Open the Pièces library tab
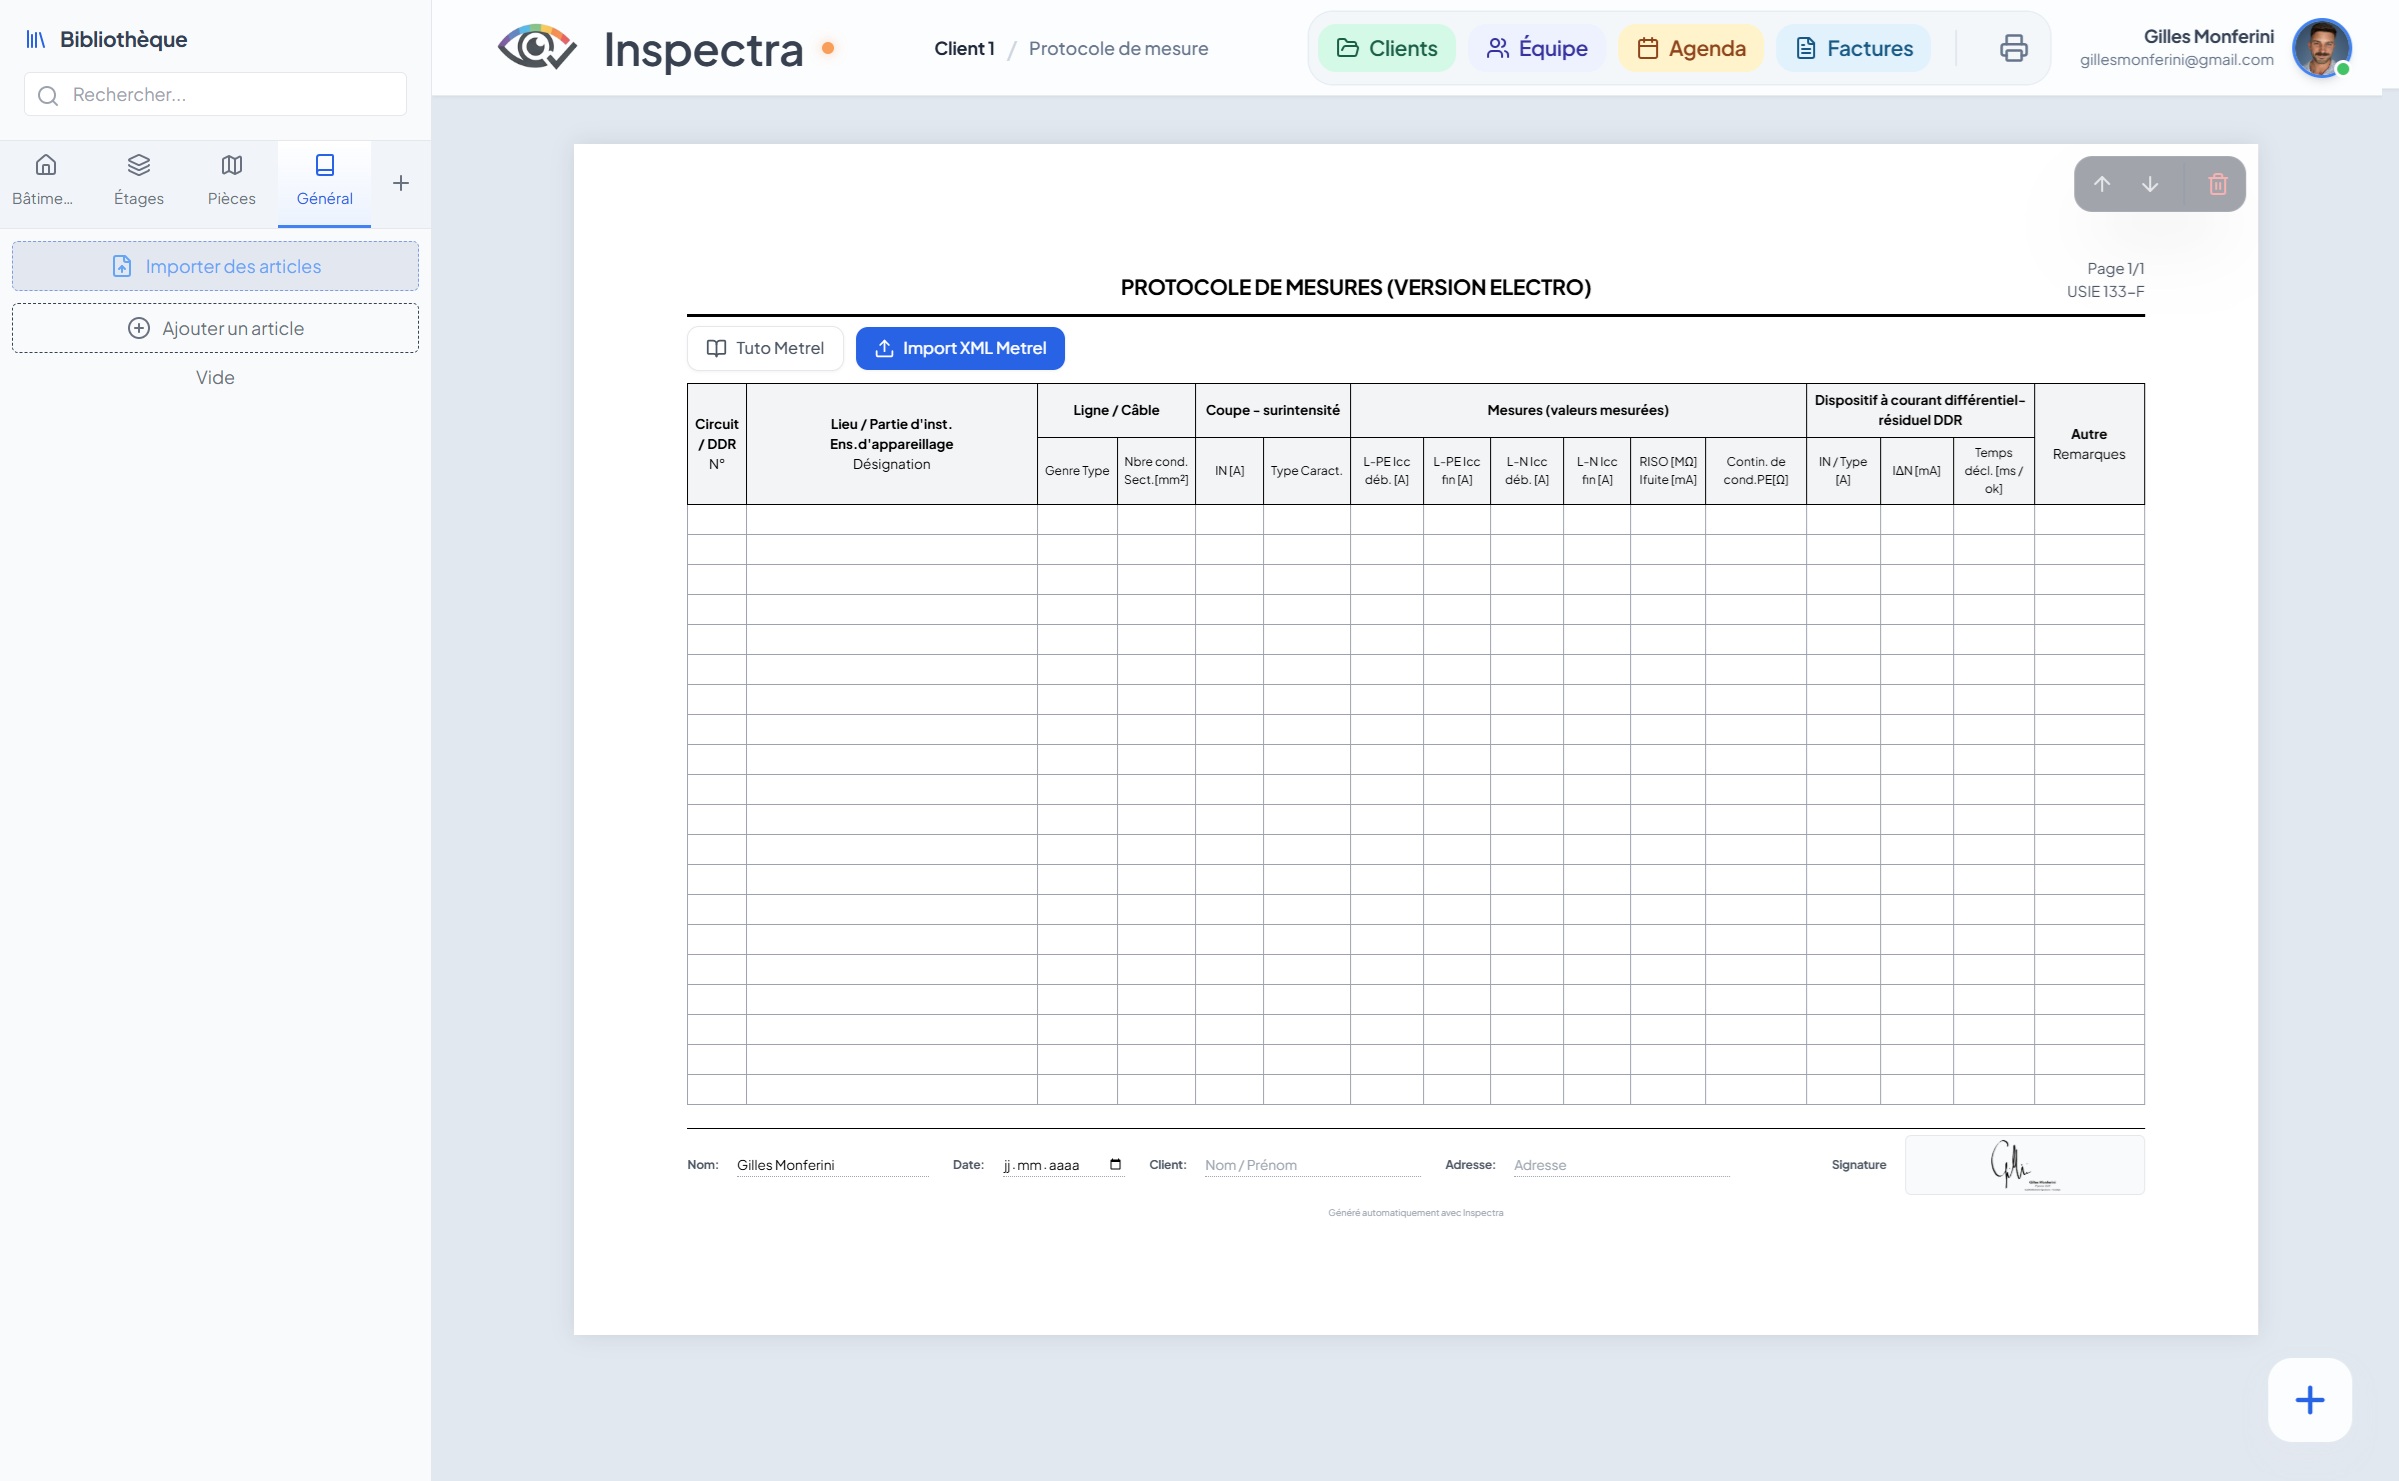This screenshot has width=2399, height=1481. coord(231,180)
